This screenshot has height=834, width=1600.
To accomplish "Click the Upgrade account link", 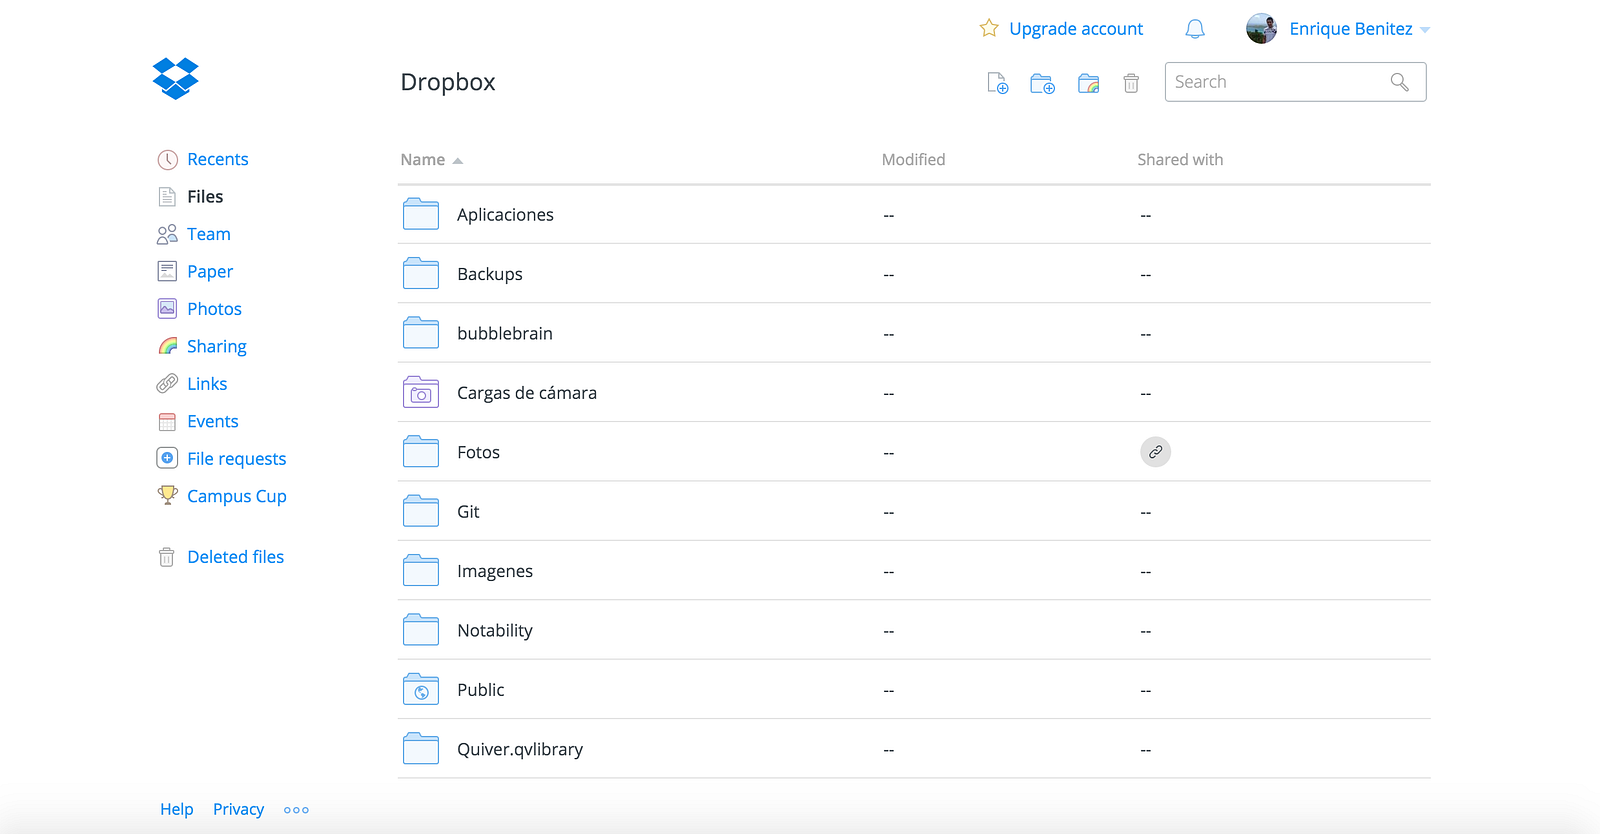I will point(1076,29).
